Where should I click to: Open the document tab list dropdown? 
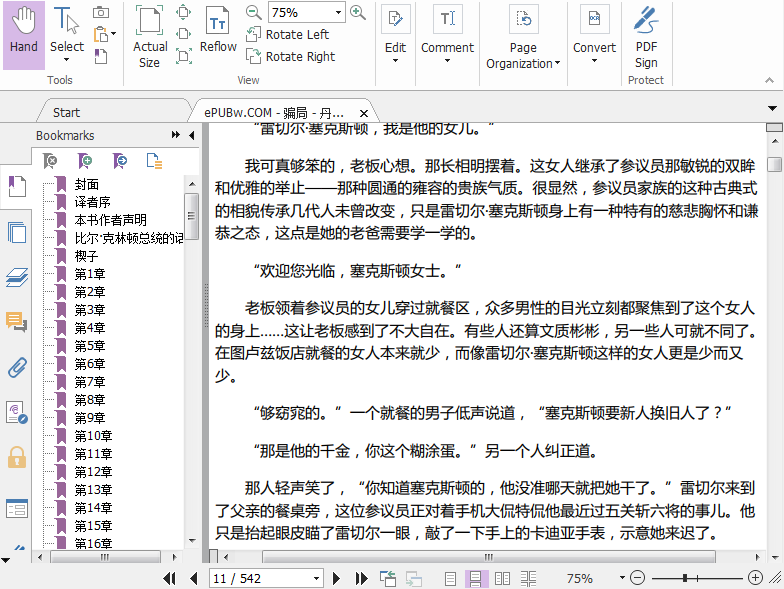[772, 108]
